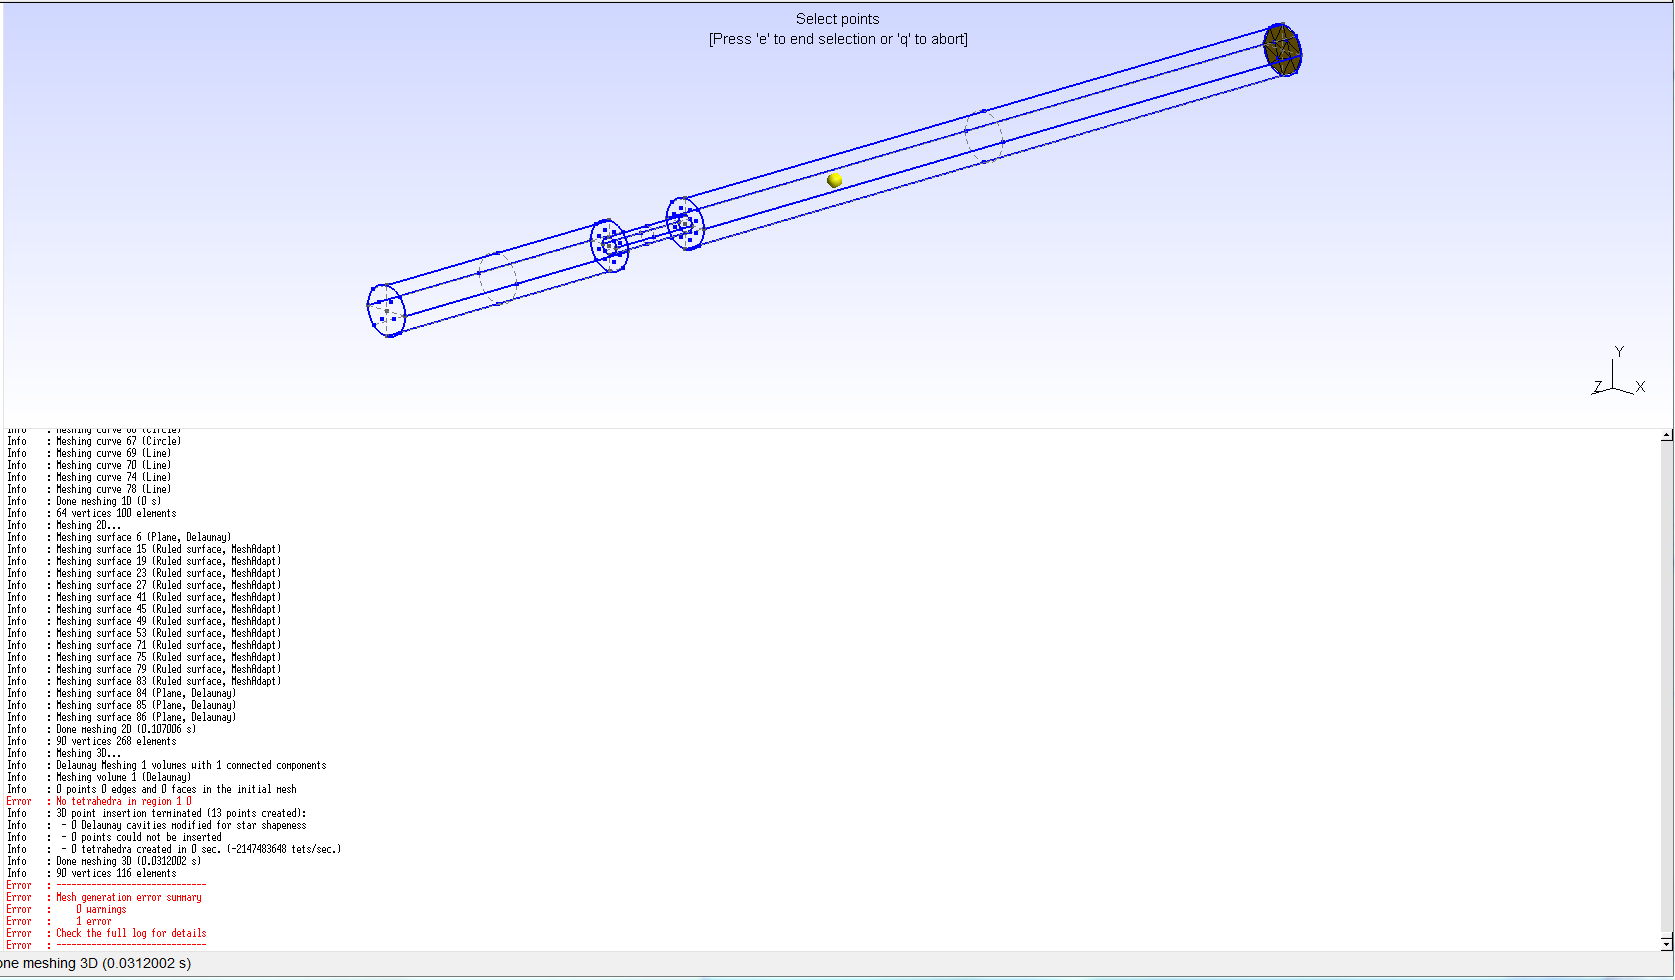Click the circular flange at the long cylinder start
The height and width of the screenshot is (980, 1675).
(x=685, y=223)
